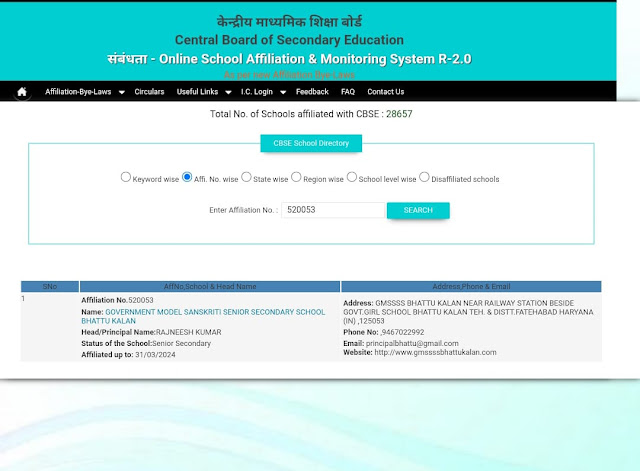Open the CBSE School Directory tab button
Viewport: 640px width, 471px height.
point(311,143)
